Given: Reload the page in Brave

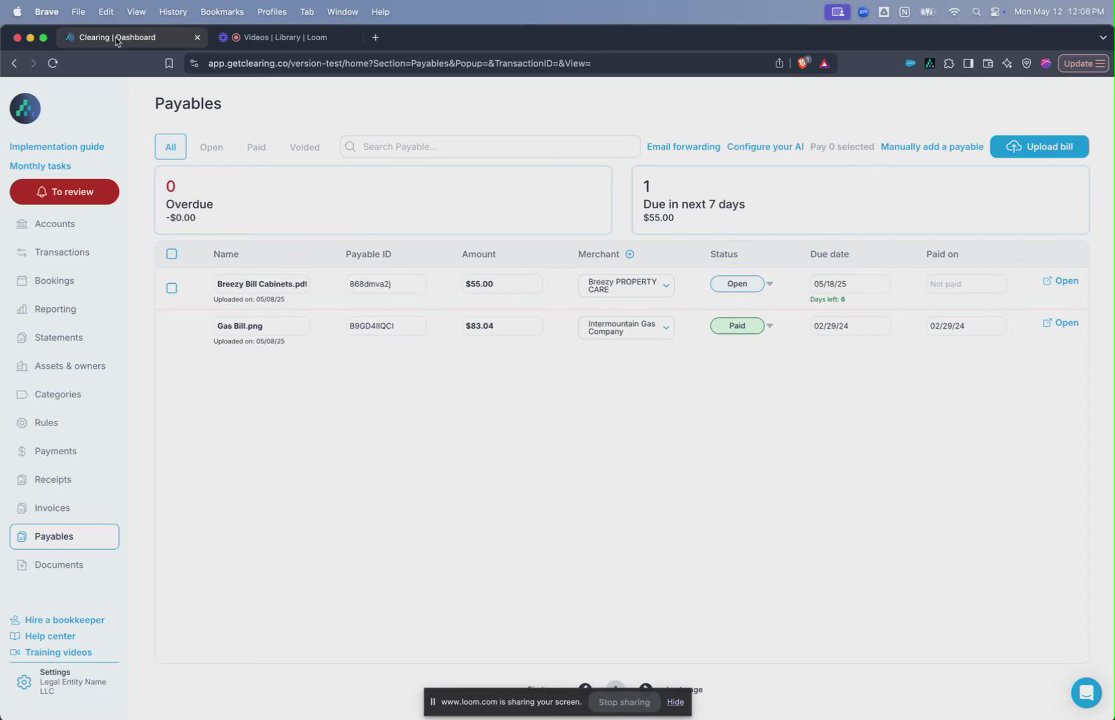Looking at the screenshot, I should coord(53,63).
